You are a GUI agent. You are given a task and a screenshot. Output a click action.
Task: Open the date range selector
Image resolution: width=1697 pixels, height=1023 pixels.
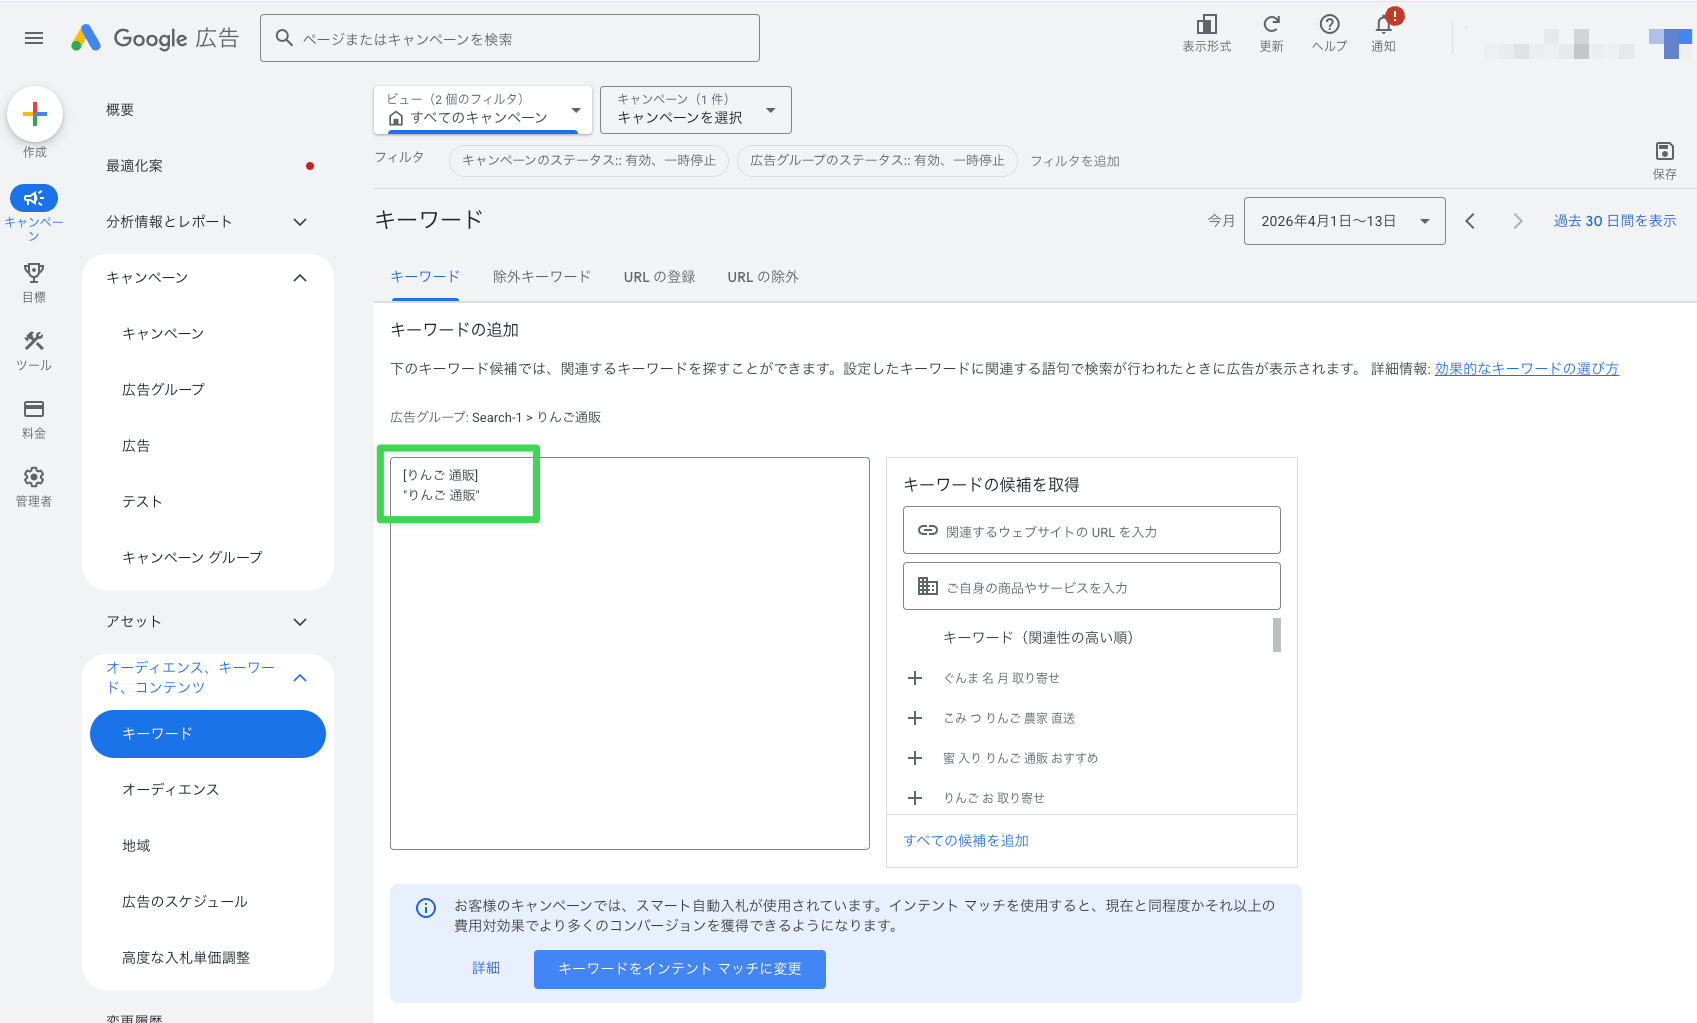tap(1344, 220)
